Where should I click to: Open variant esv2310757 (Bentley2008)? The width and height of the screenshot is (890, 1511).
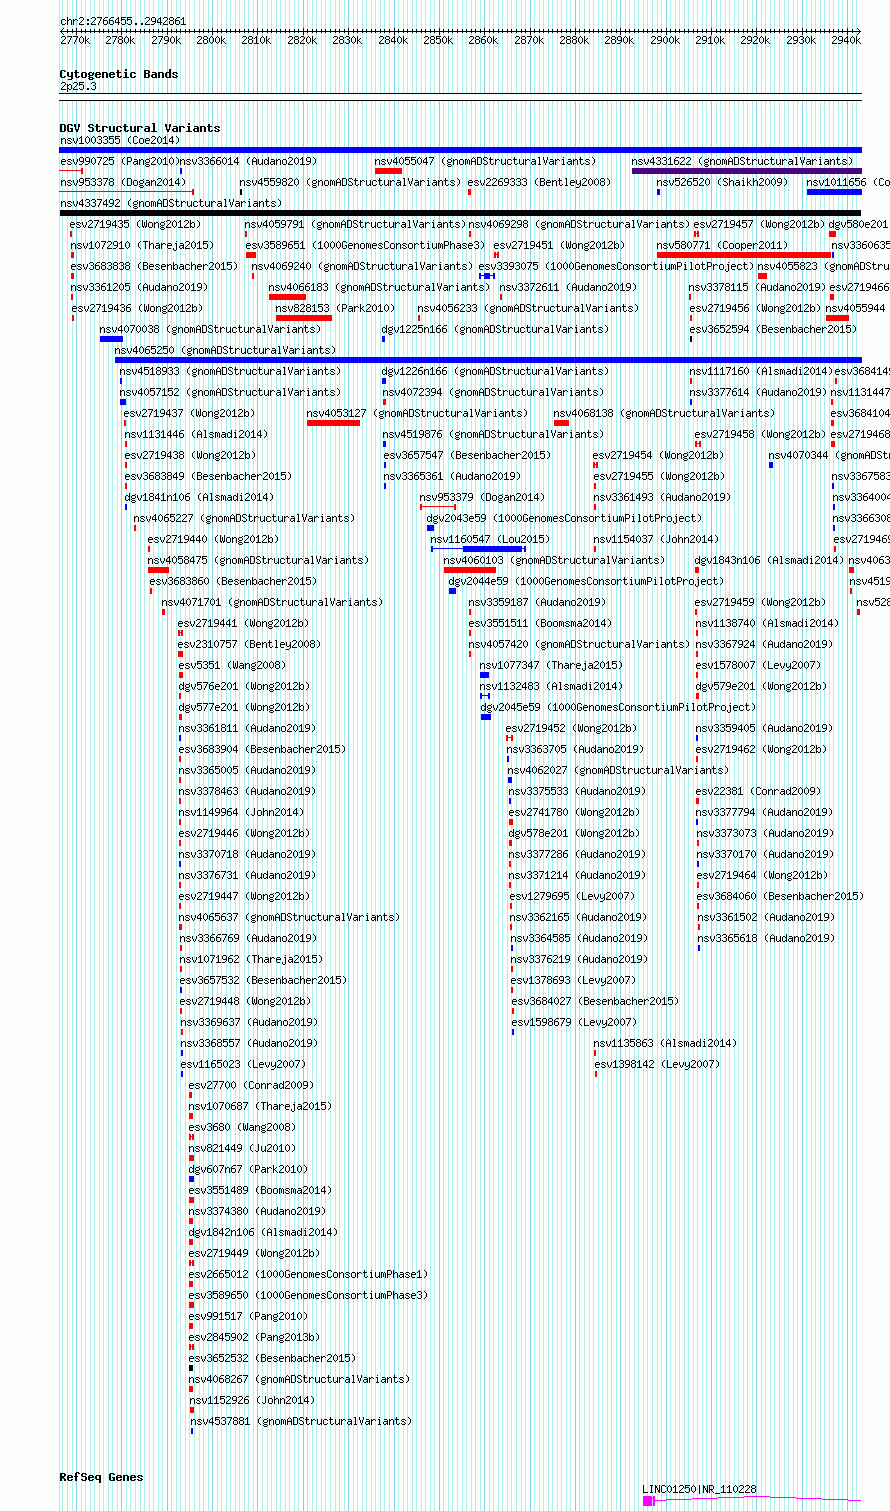pyautogui.click(x=250, y=644)
